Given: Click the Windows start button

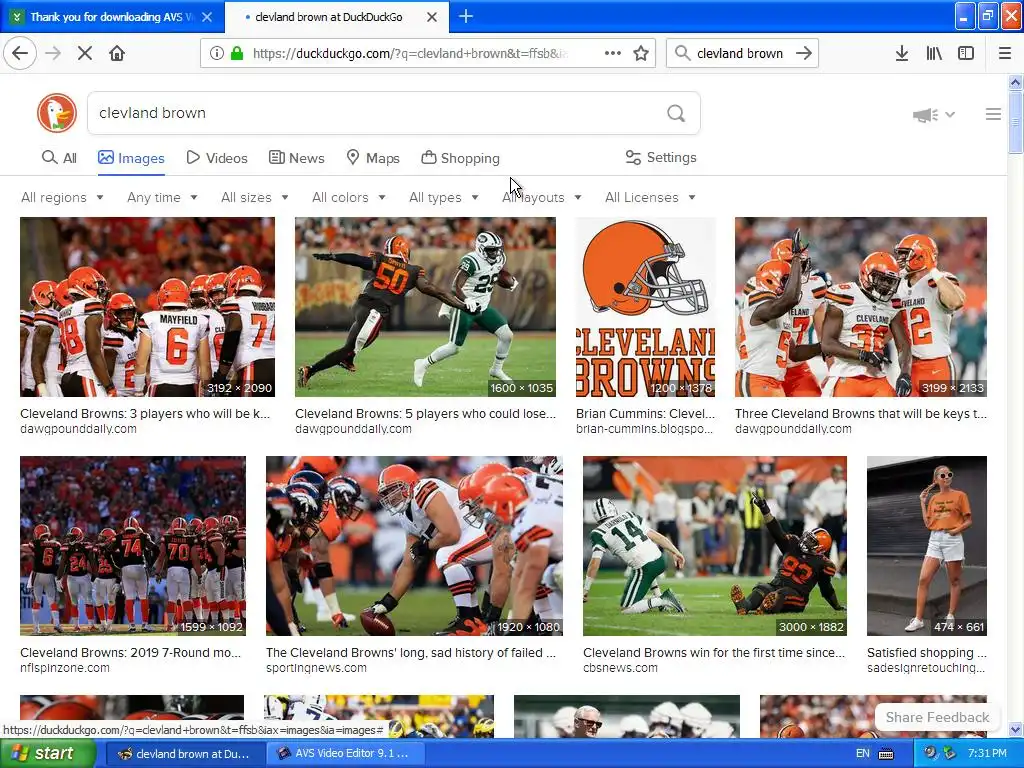Looking at the screenshot, I should [x=47, y=754].
